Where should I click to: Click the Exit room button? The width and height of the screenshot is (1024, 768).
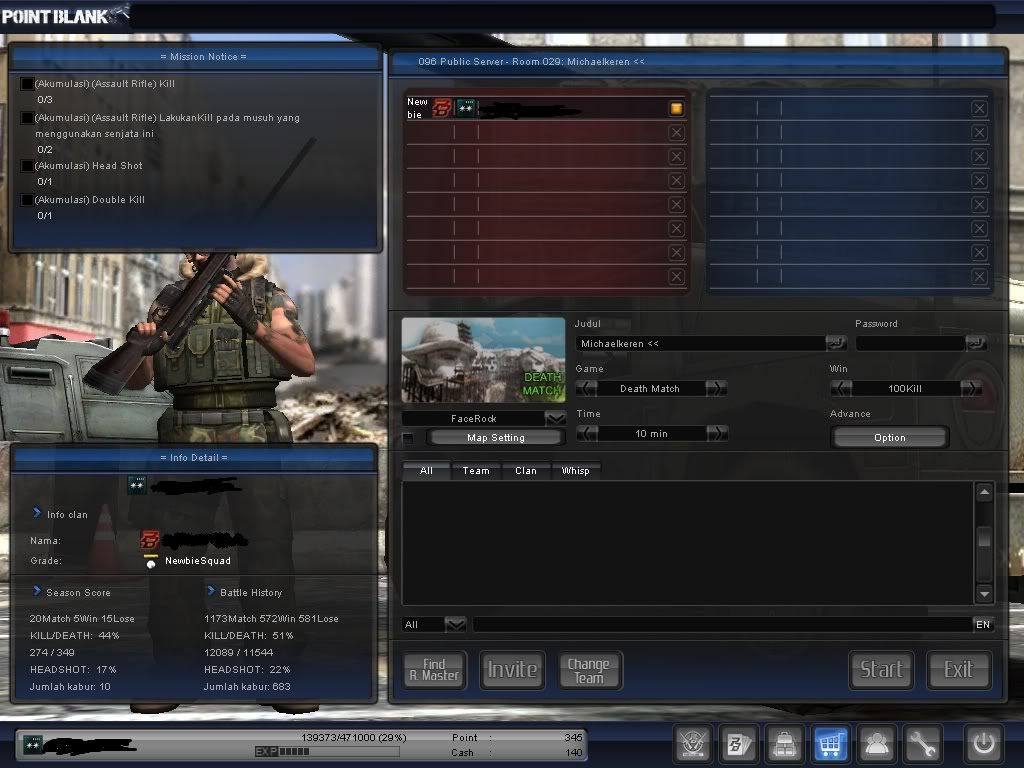click(x=959, y=670)
